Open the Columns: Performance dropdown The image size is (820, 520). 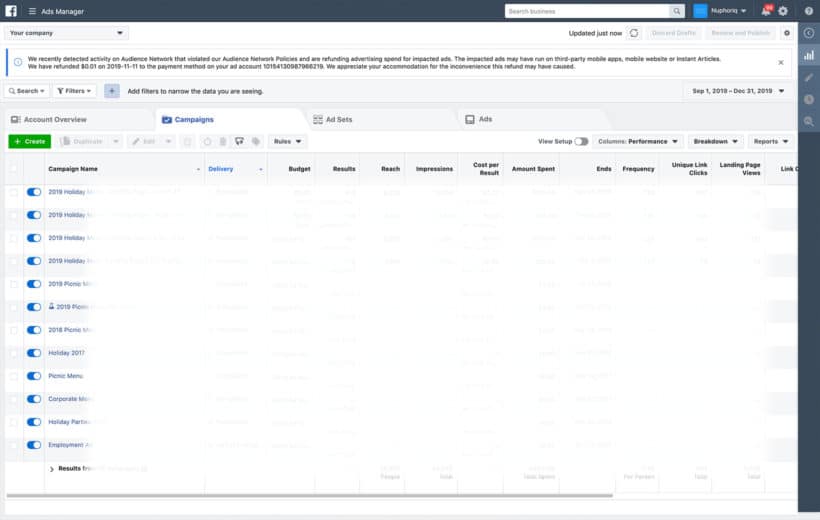[x=638, y=141]
